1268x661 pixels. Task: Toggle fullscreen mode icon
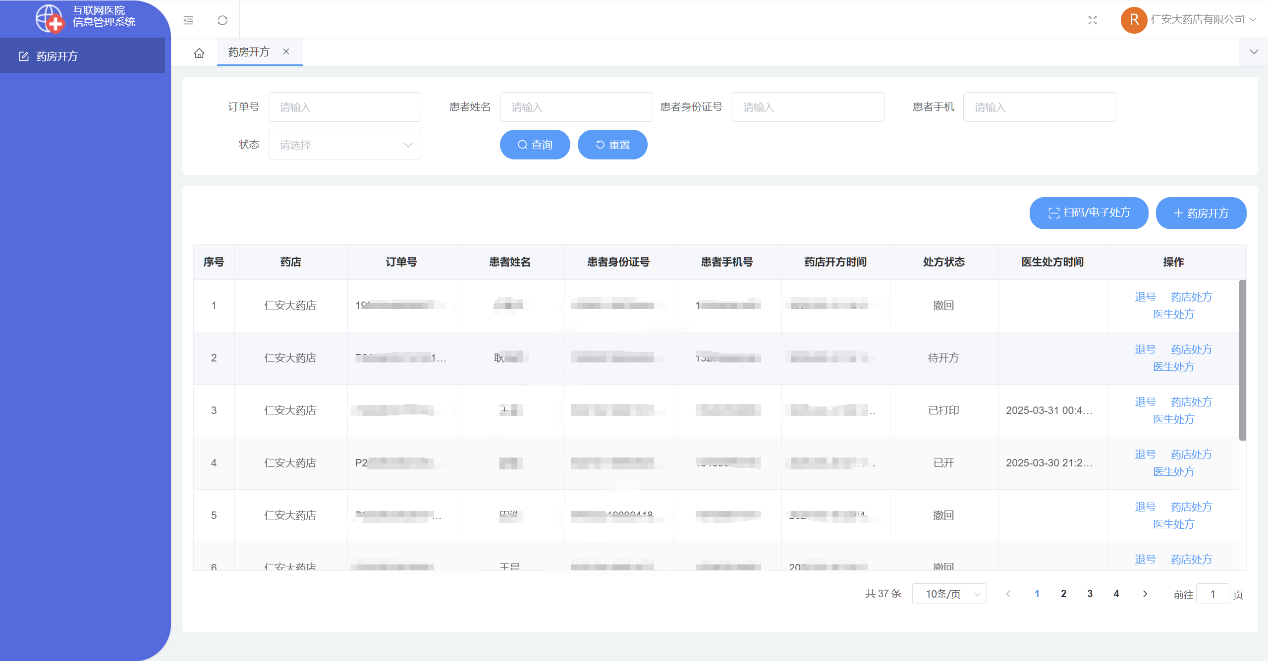point(1092,20)
